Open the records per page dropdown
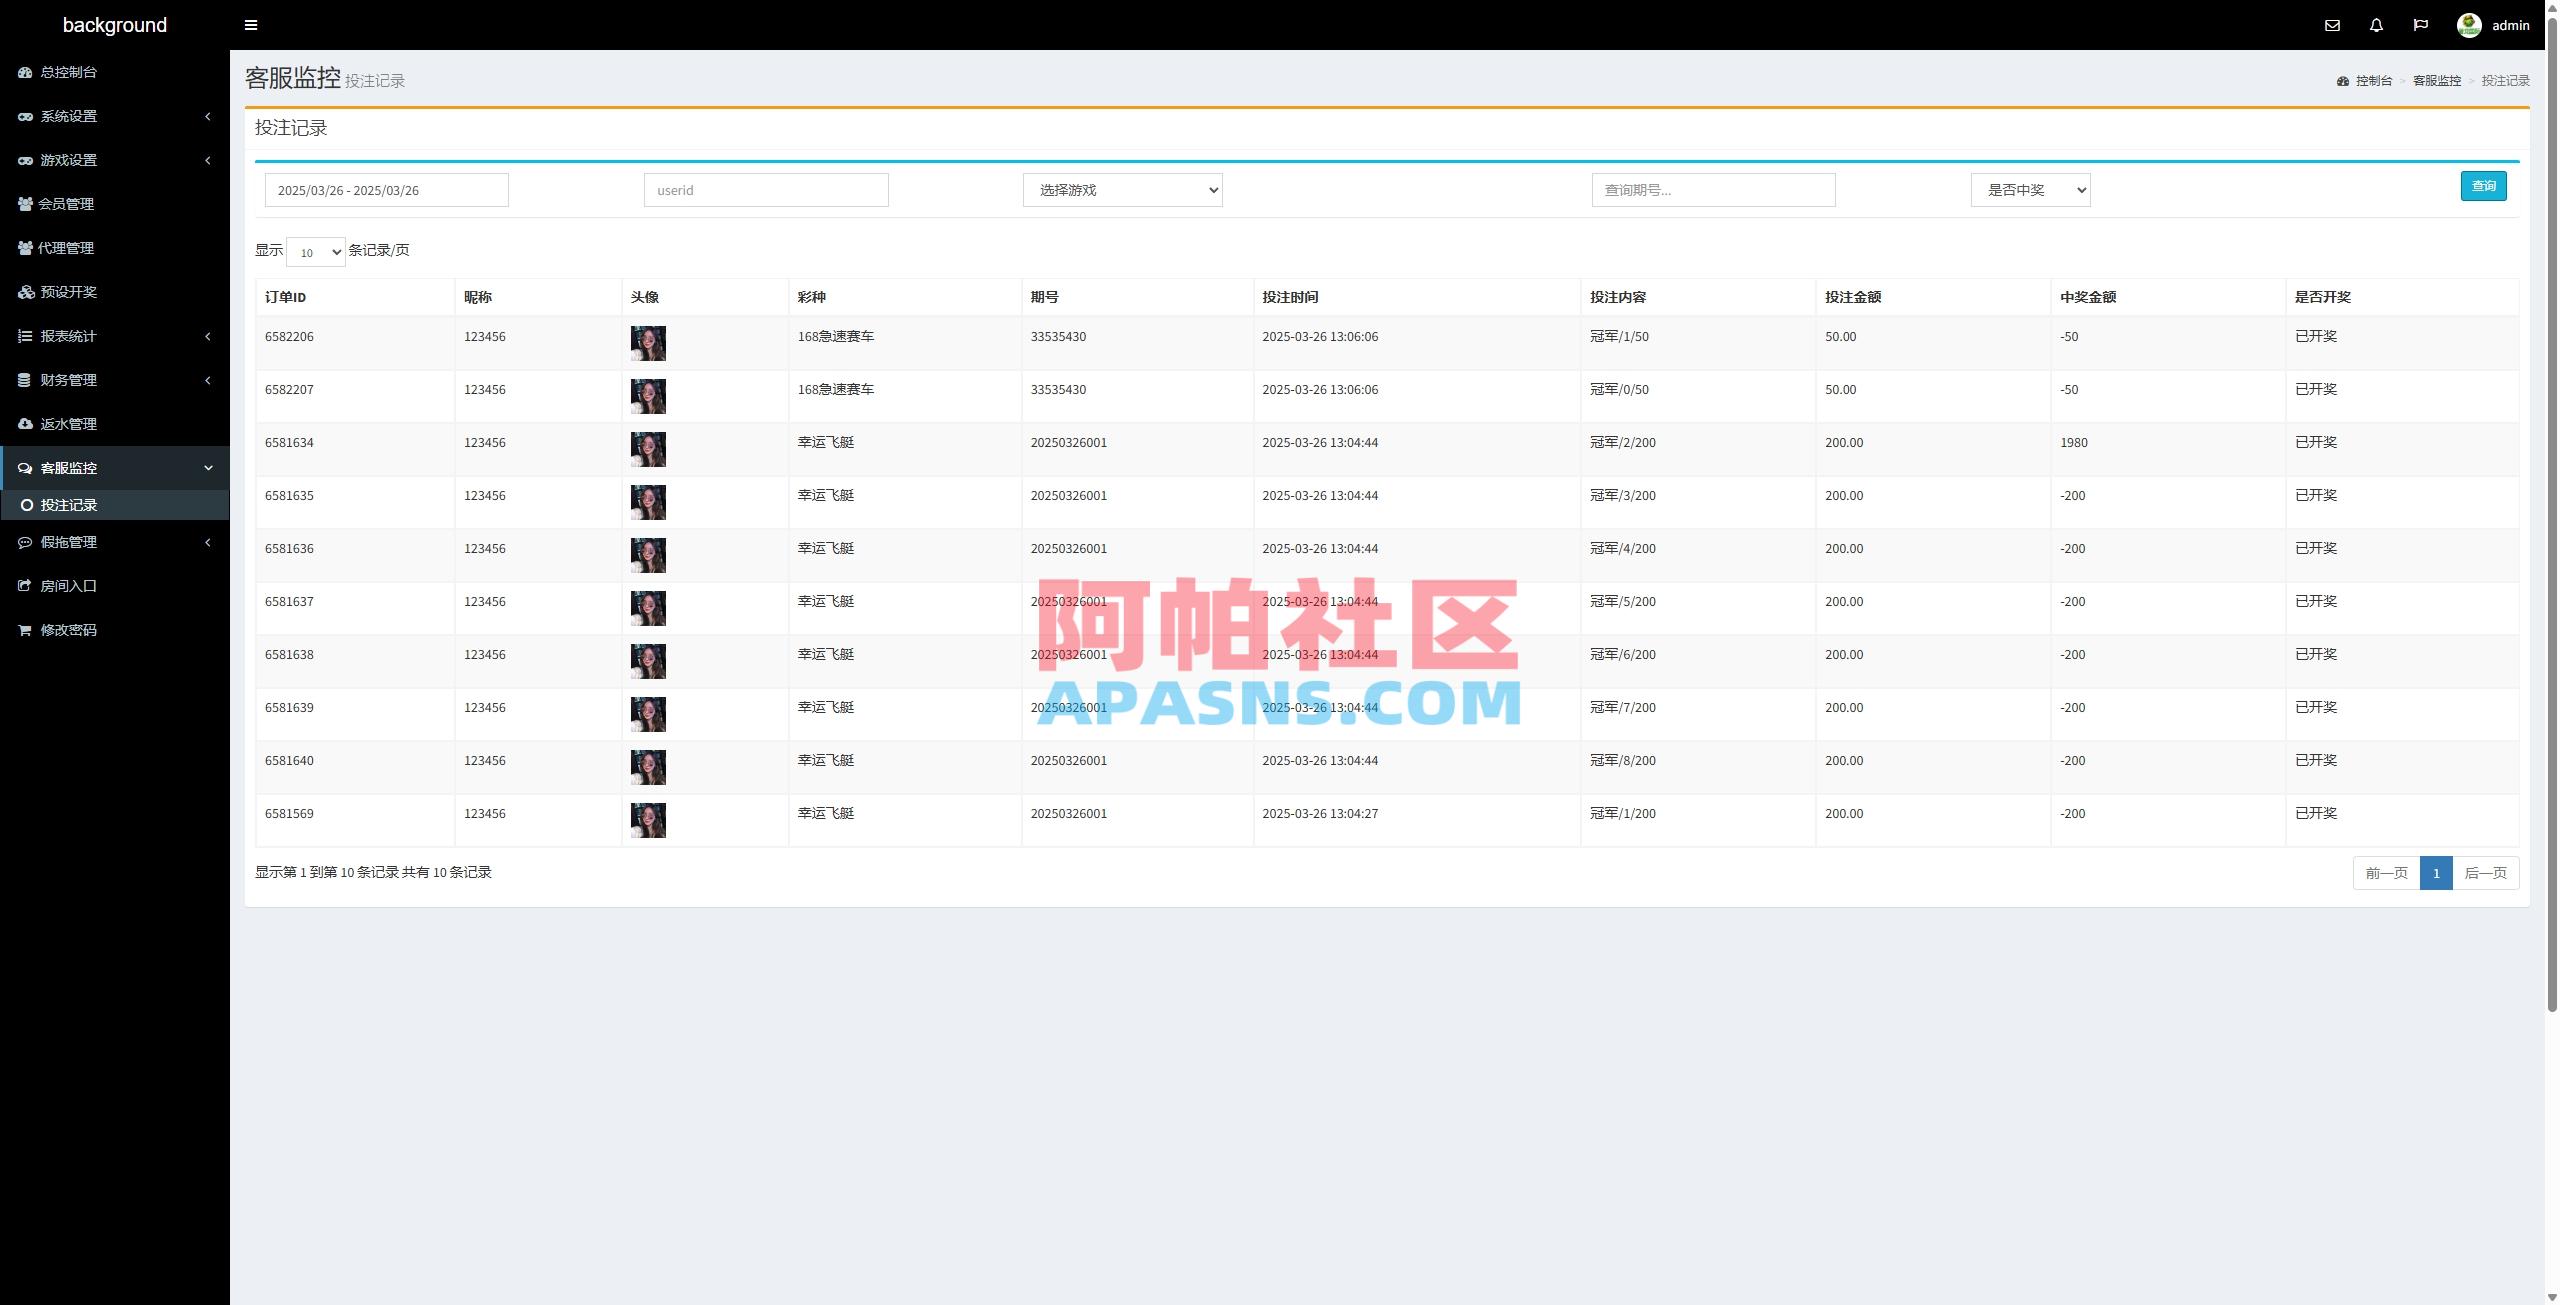The image size is (2560, 1305). point(315,252)
